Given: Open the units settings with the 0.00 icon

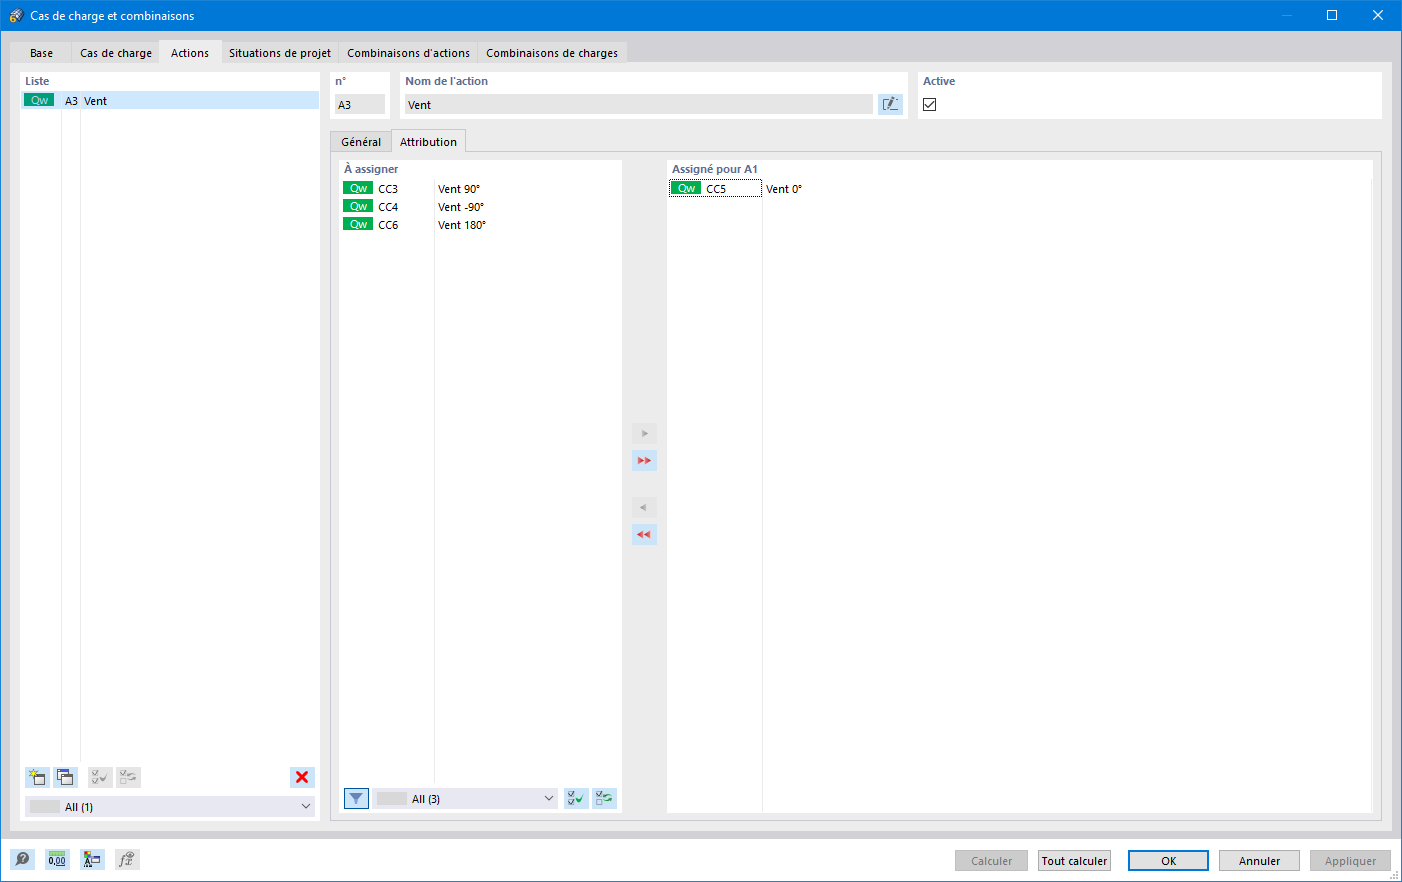Looking at the screenshot, I should click(57, 859).
